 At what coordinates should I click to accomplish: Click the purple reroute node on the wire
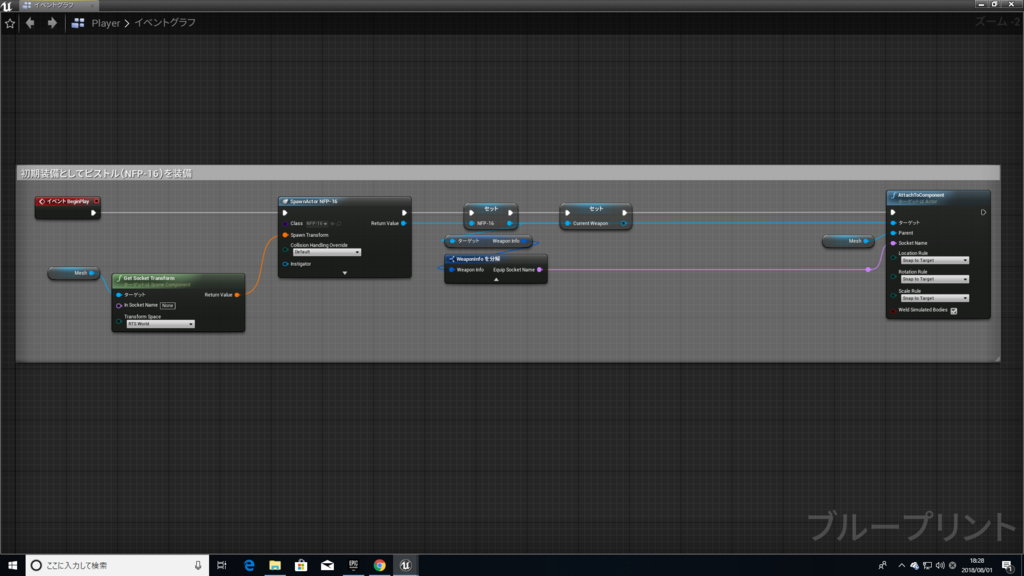pos(868,270)
